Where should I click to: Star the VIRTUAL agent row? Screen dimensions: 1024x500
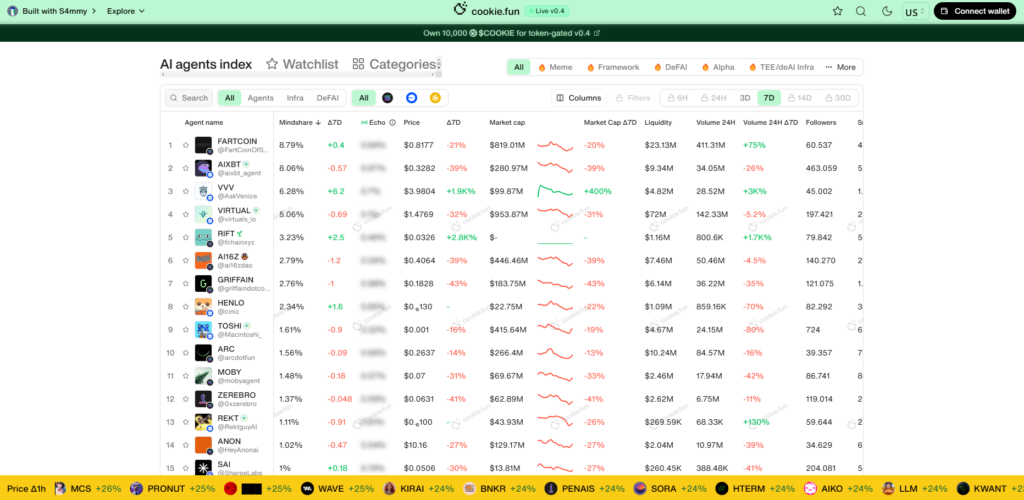click(x=186, y=214)
